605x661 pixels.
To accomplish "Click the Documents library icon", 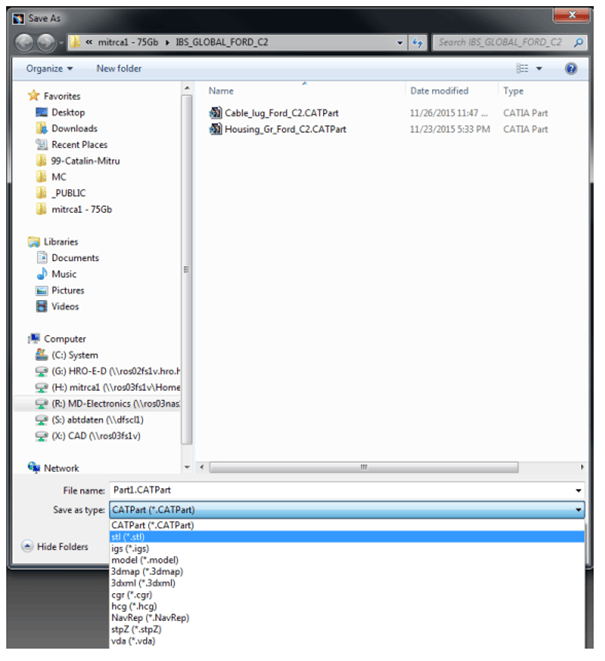I will click(x=42, y=258).
